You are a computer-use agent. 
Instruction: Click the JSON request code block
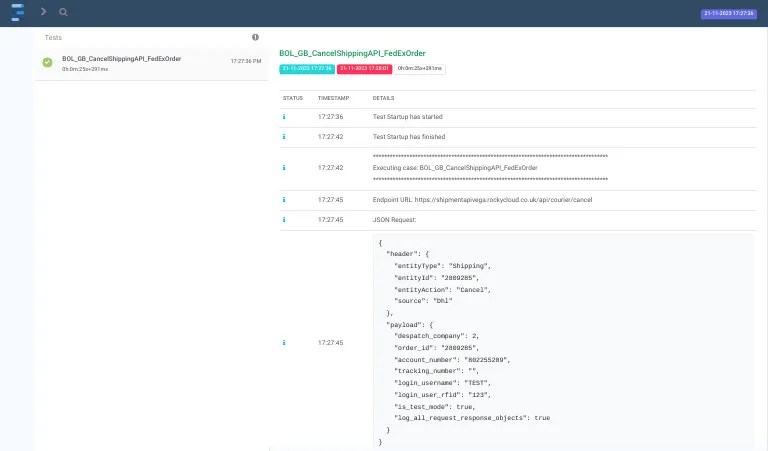[563, 342]
